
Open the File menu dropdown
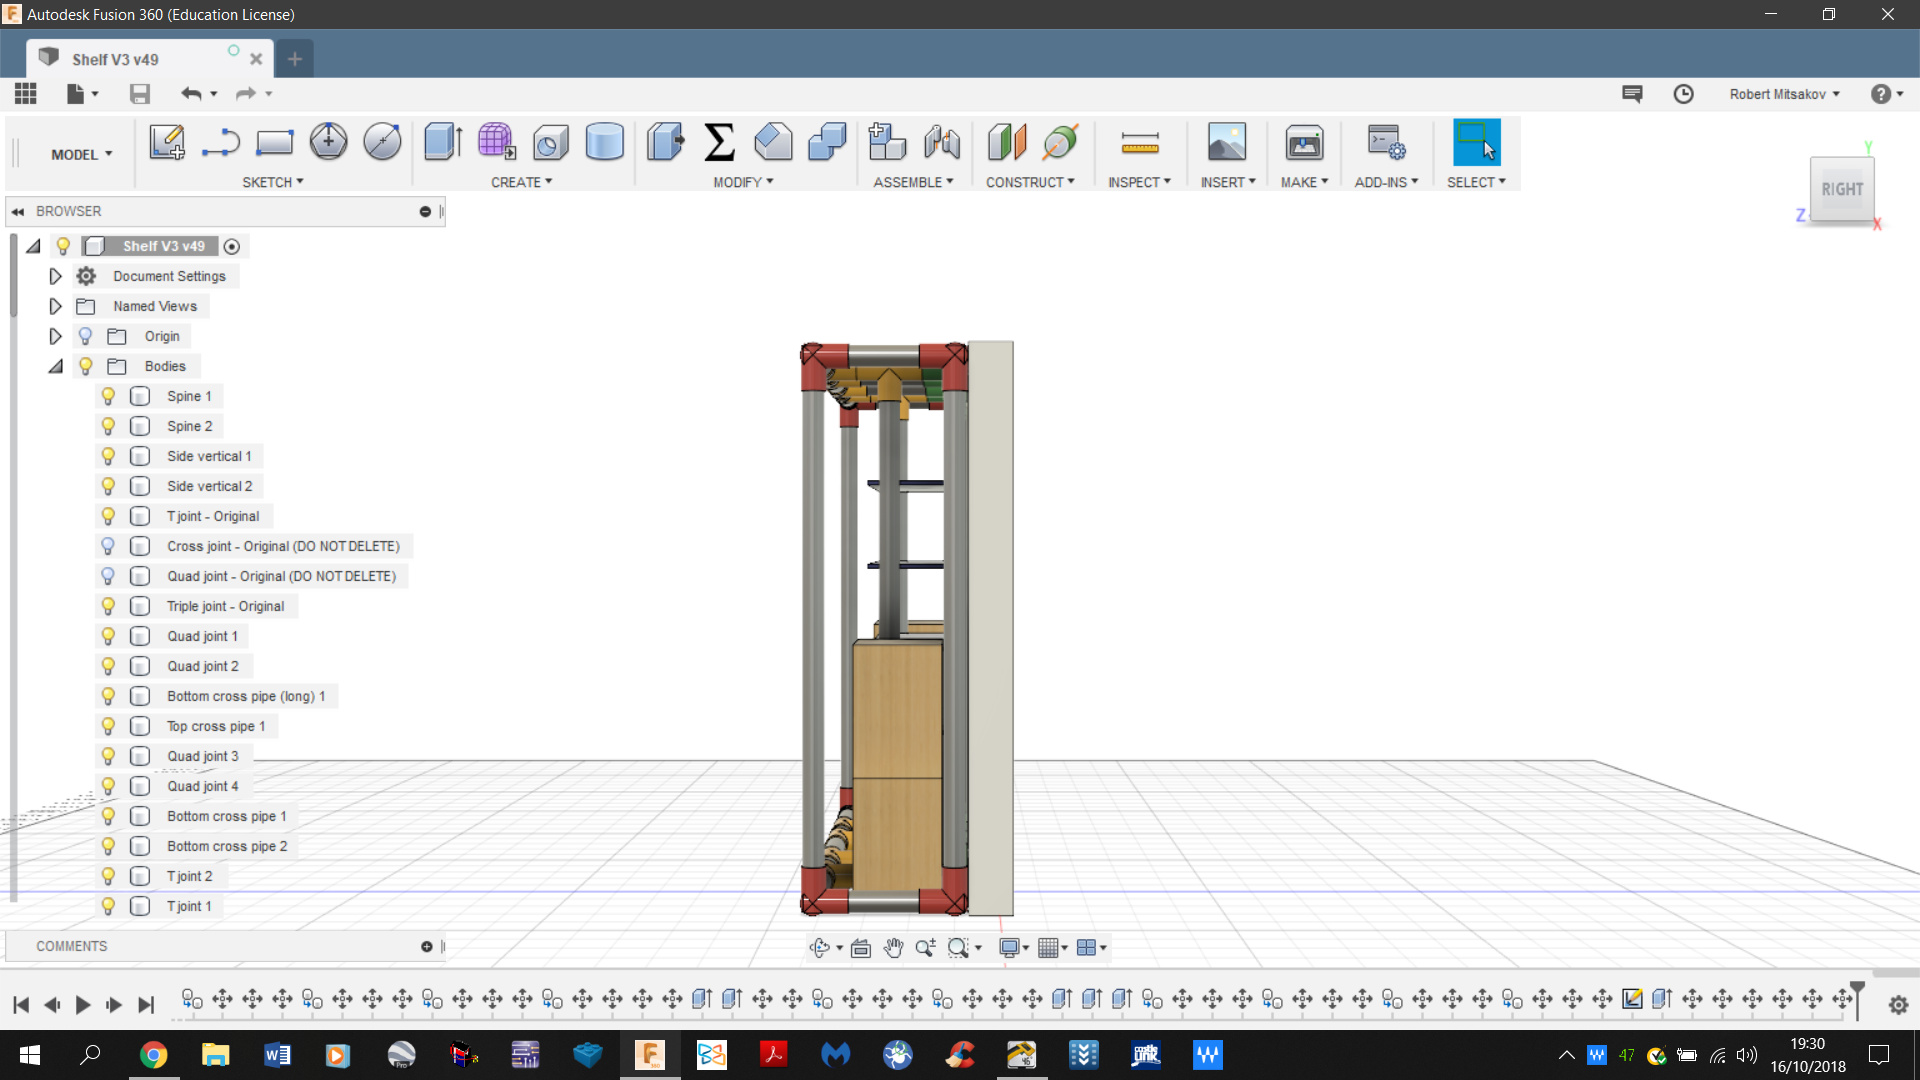82,94
